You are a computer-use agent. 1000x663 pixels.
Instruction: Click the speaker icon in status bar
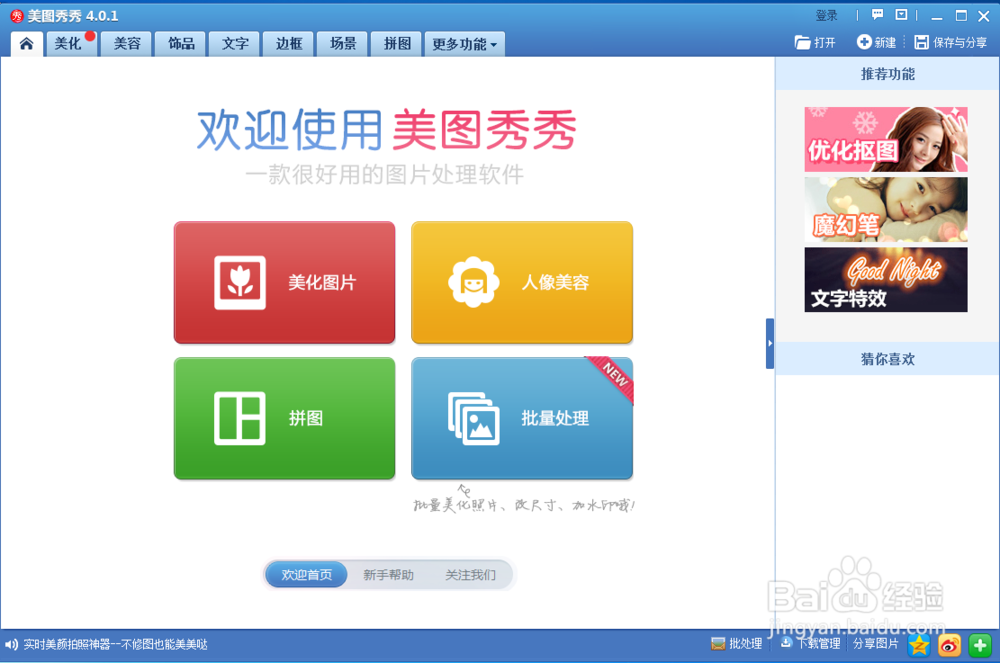11,645
